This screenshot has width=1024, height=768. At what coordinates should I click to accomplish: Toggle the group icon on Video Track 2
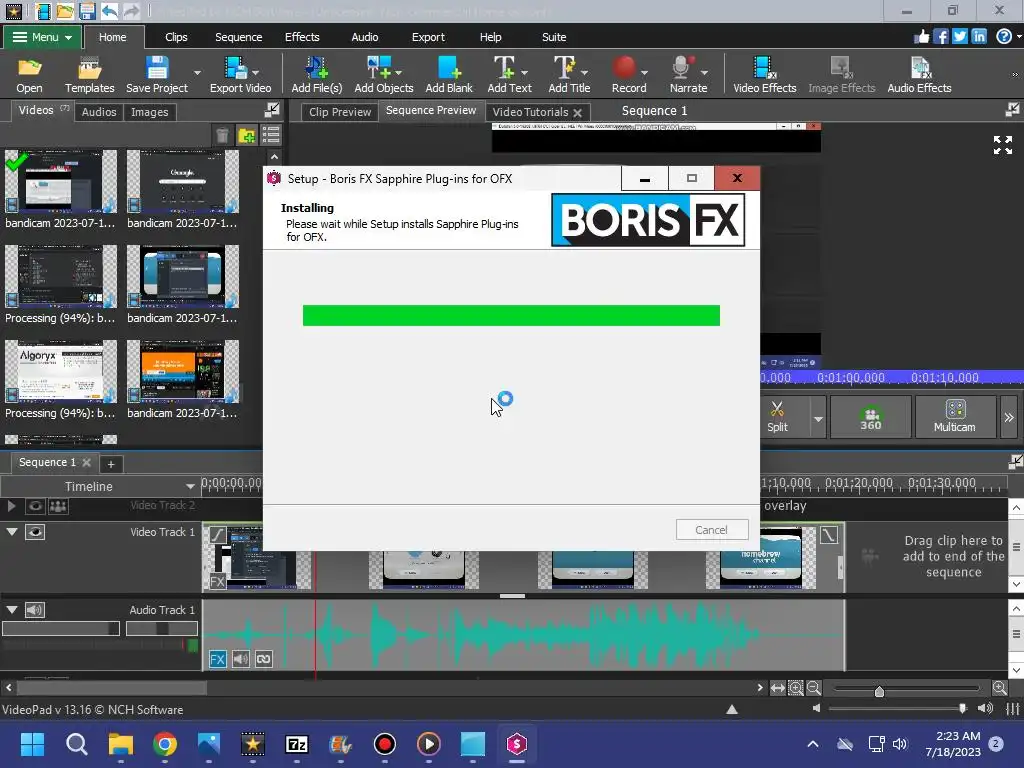(58, 506)
